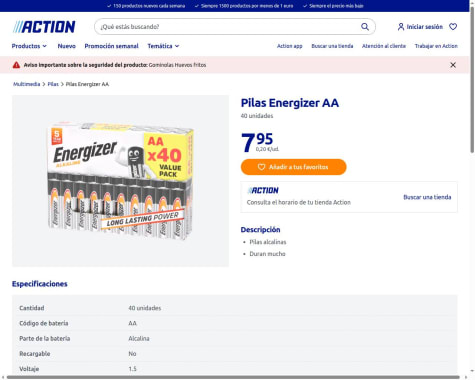Dismiss the product safety notice
475x380 pixels.
[x=453, y=65]
